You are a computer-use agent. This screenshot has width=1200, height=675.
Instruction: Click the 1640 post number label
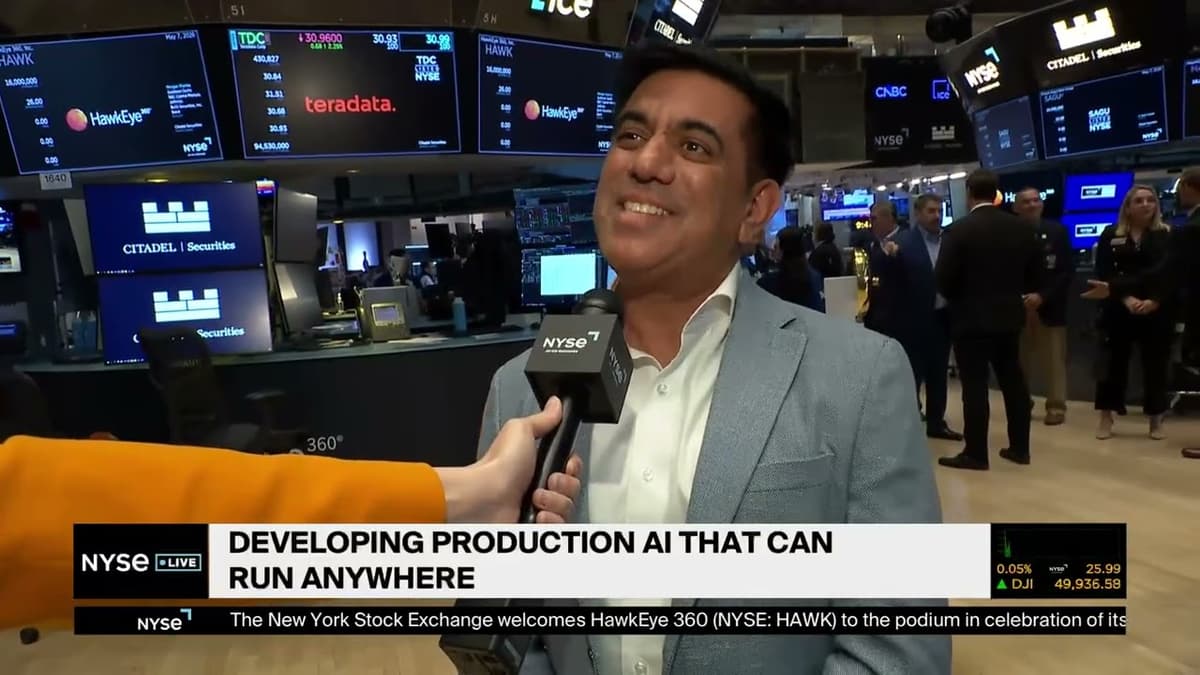(x=55, y=181)
